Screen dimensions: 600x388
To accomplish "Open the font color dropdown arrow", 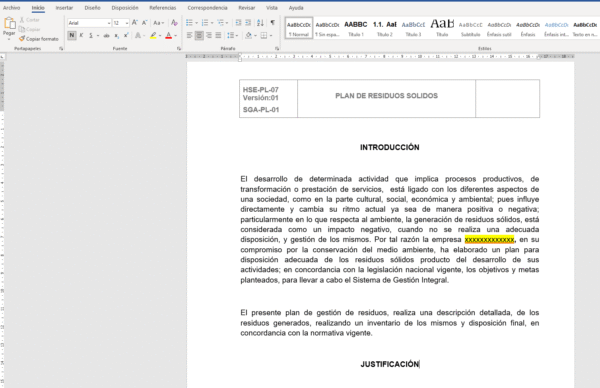I will click(176, 36).
